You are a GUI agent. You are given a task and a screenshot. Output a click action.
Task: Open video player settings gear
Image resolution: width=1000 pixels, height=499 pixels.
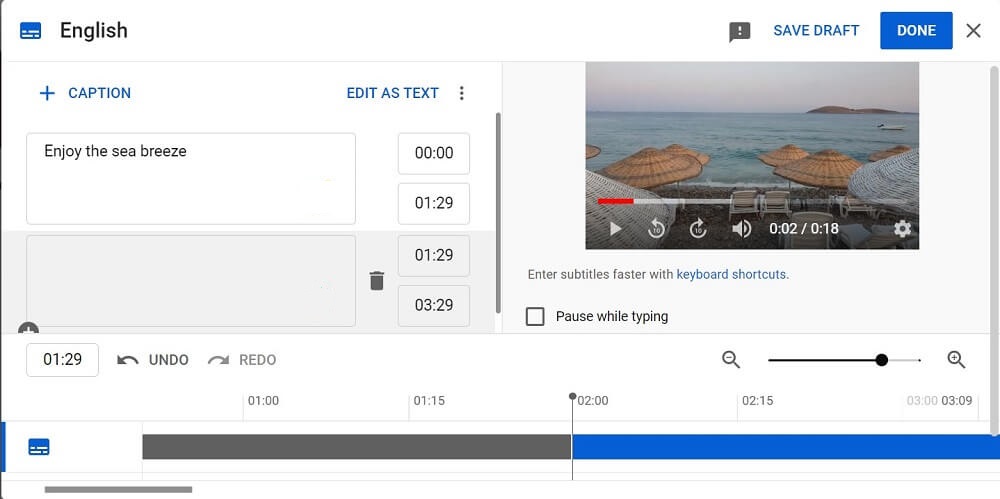[x=902, y=229]
